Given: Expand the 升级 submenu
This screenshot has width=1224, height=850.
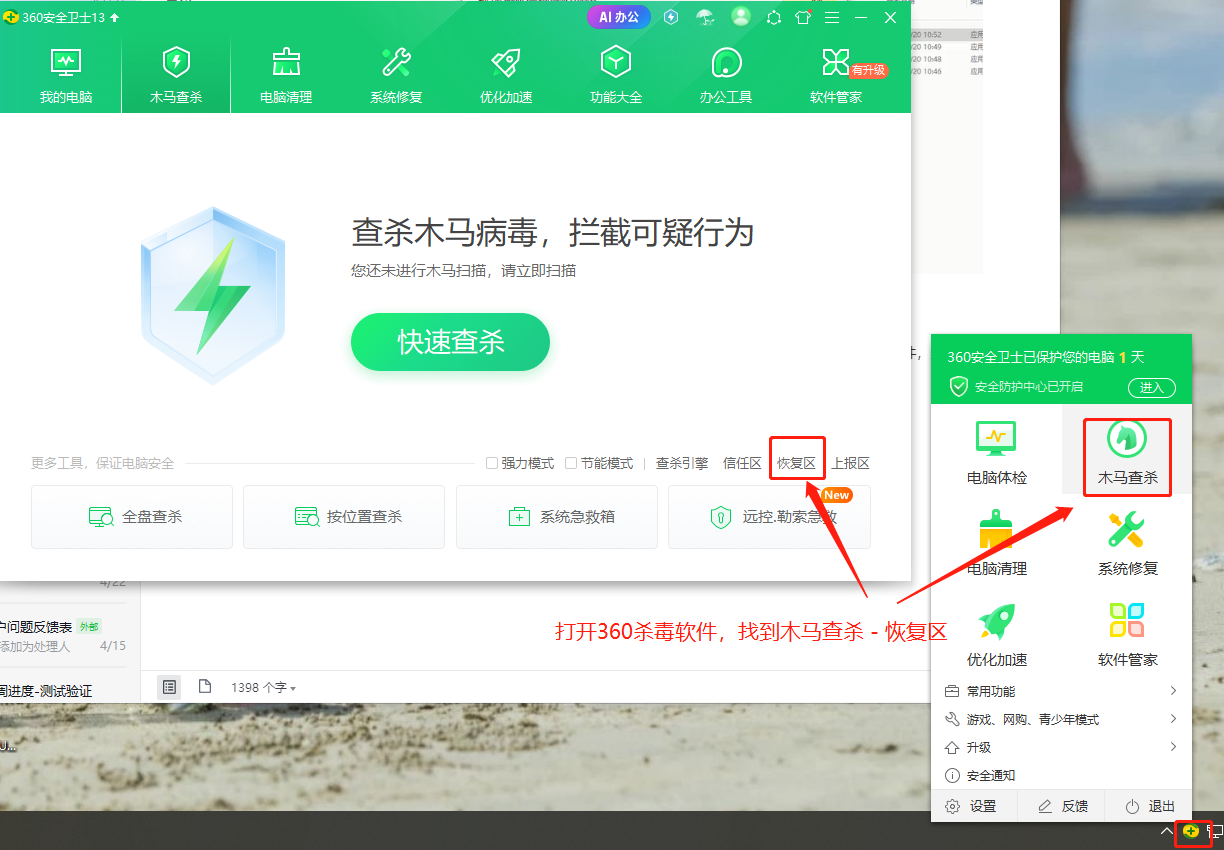Looking at the screenshot, I should (1061, 747).
